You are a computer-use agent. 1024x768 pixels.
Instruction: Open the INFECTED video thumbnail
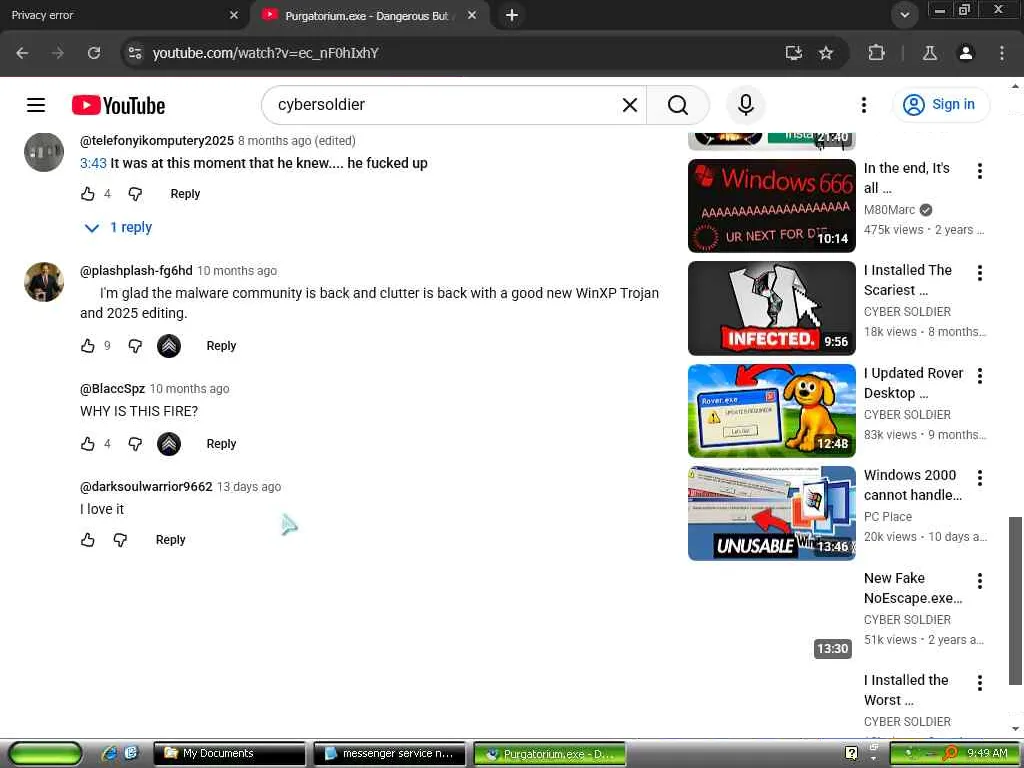(x=771, y=308)
